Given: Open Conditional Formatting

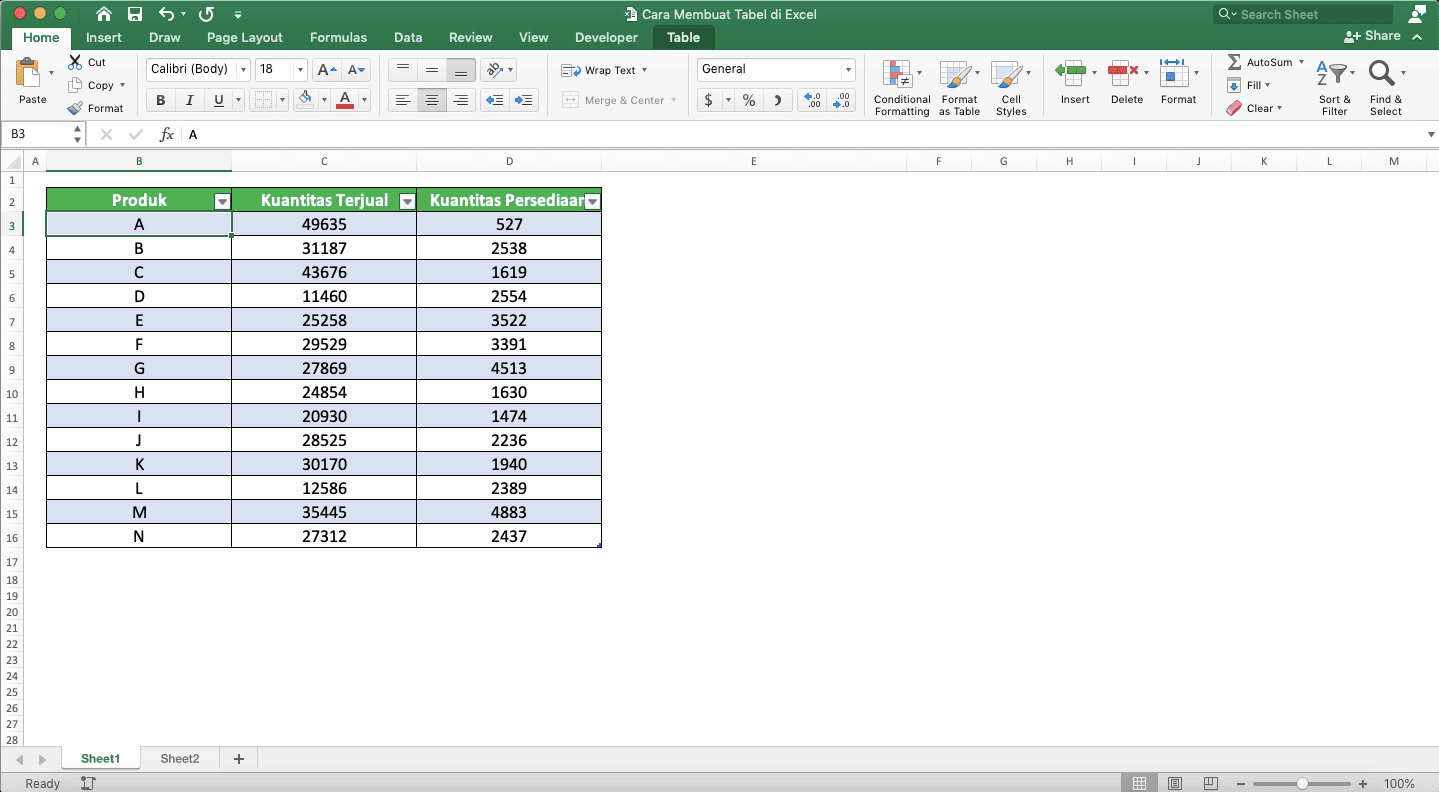Looking at the screenshot, I should tap(902, 88).
